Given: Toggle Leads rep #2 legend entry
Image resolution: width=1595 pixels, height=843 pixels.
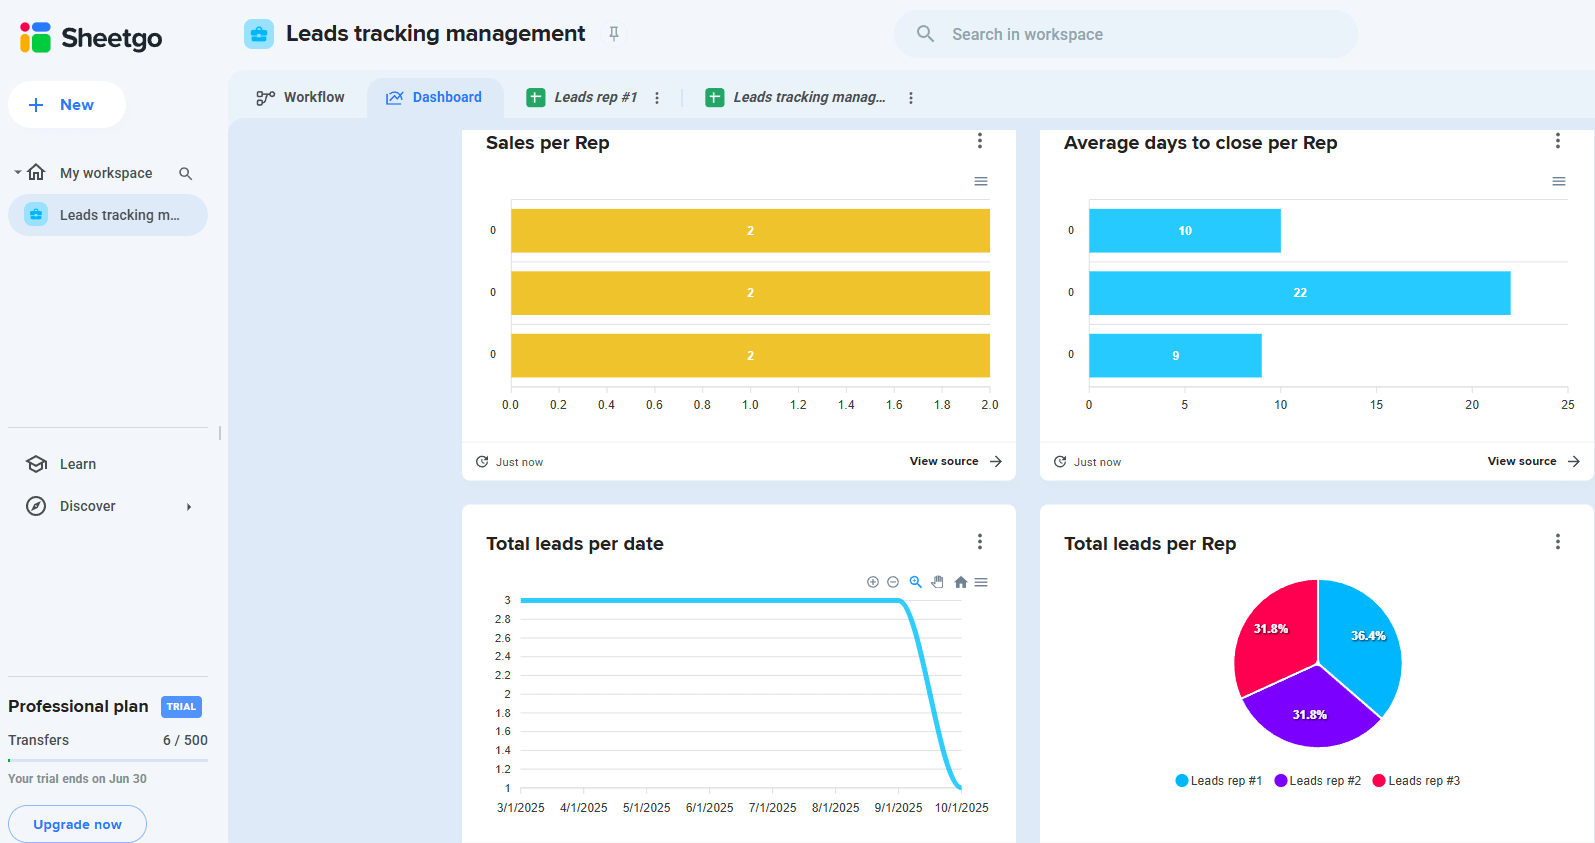Looking at the screenshot, I should [x=1318, y=781].
